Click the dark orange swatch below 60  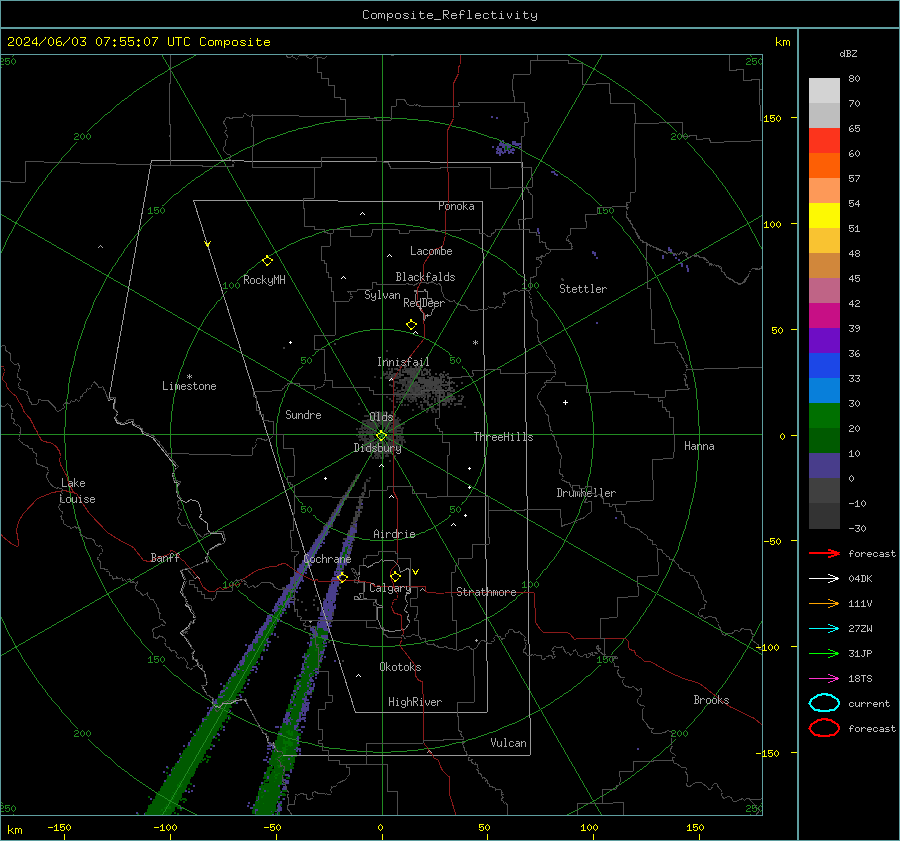coord(824,165)
